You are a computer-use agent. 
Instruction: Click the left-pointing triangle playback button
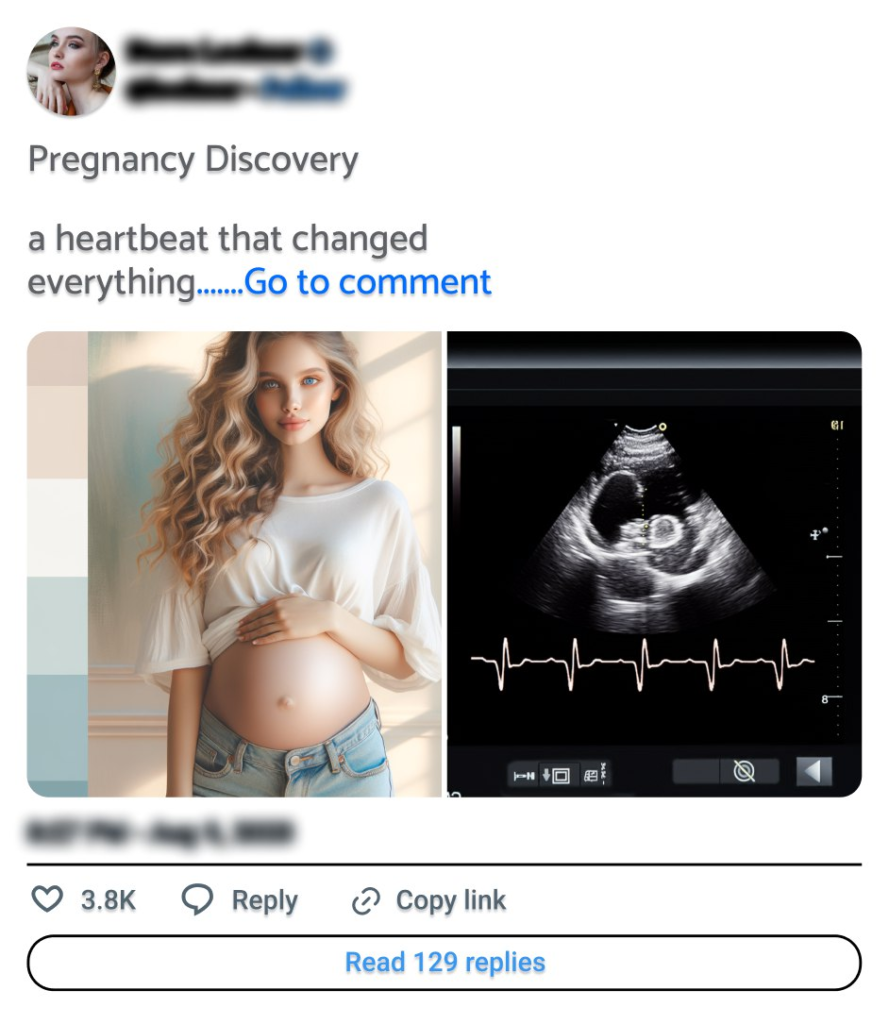tap(814, 771)
